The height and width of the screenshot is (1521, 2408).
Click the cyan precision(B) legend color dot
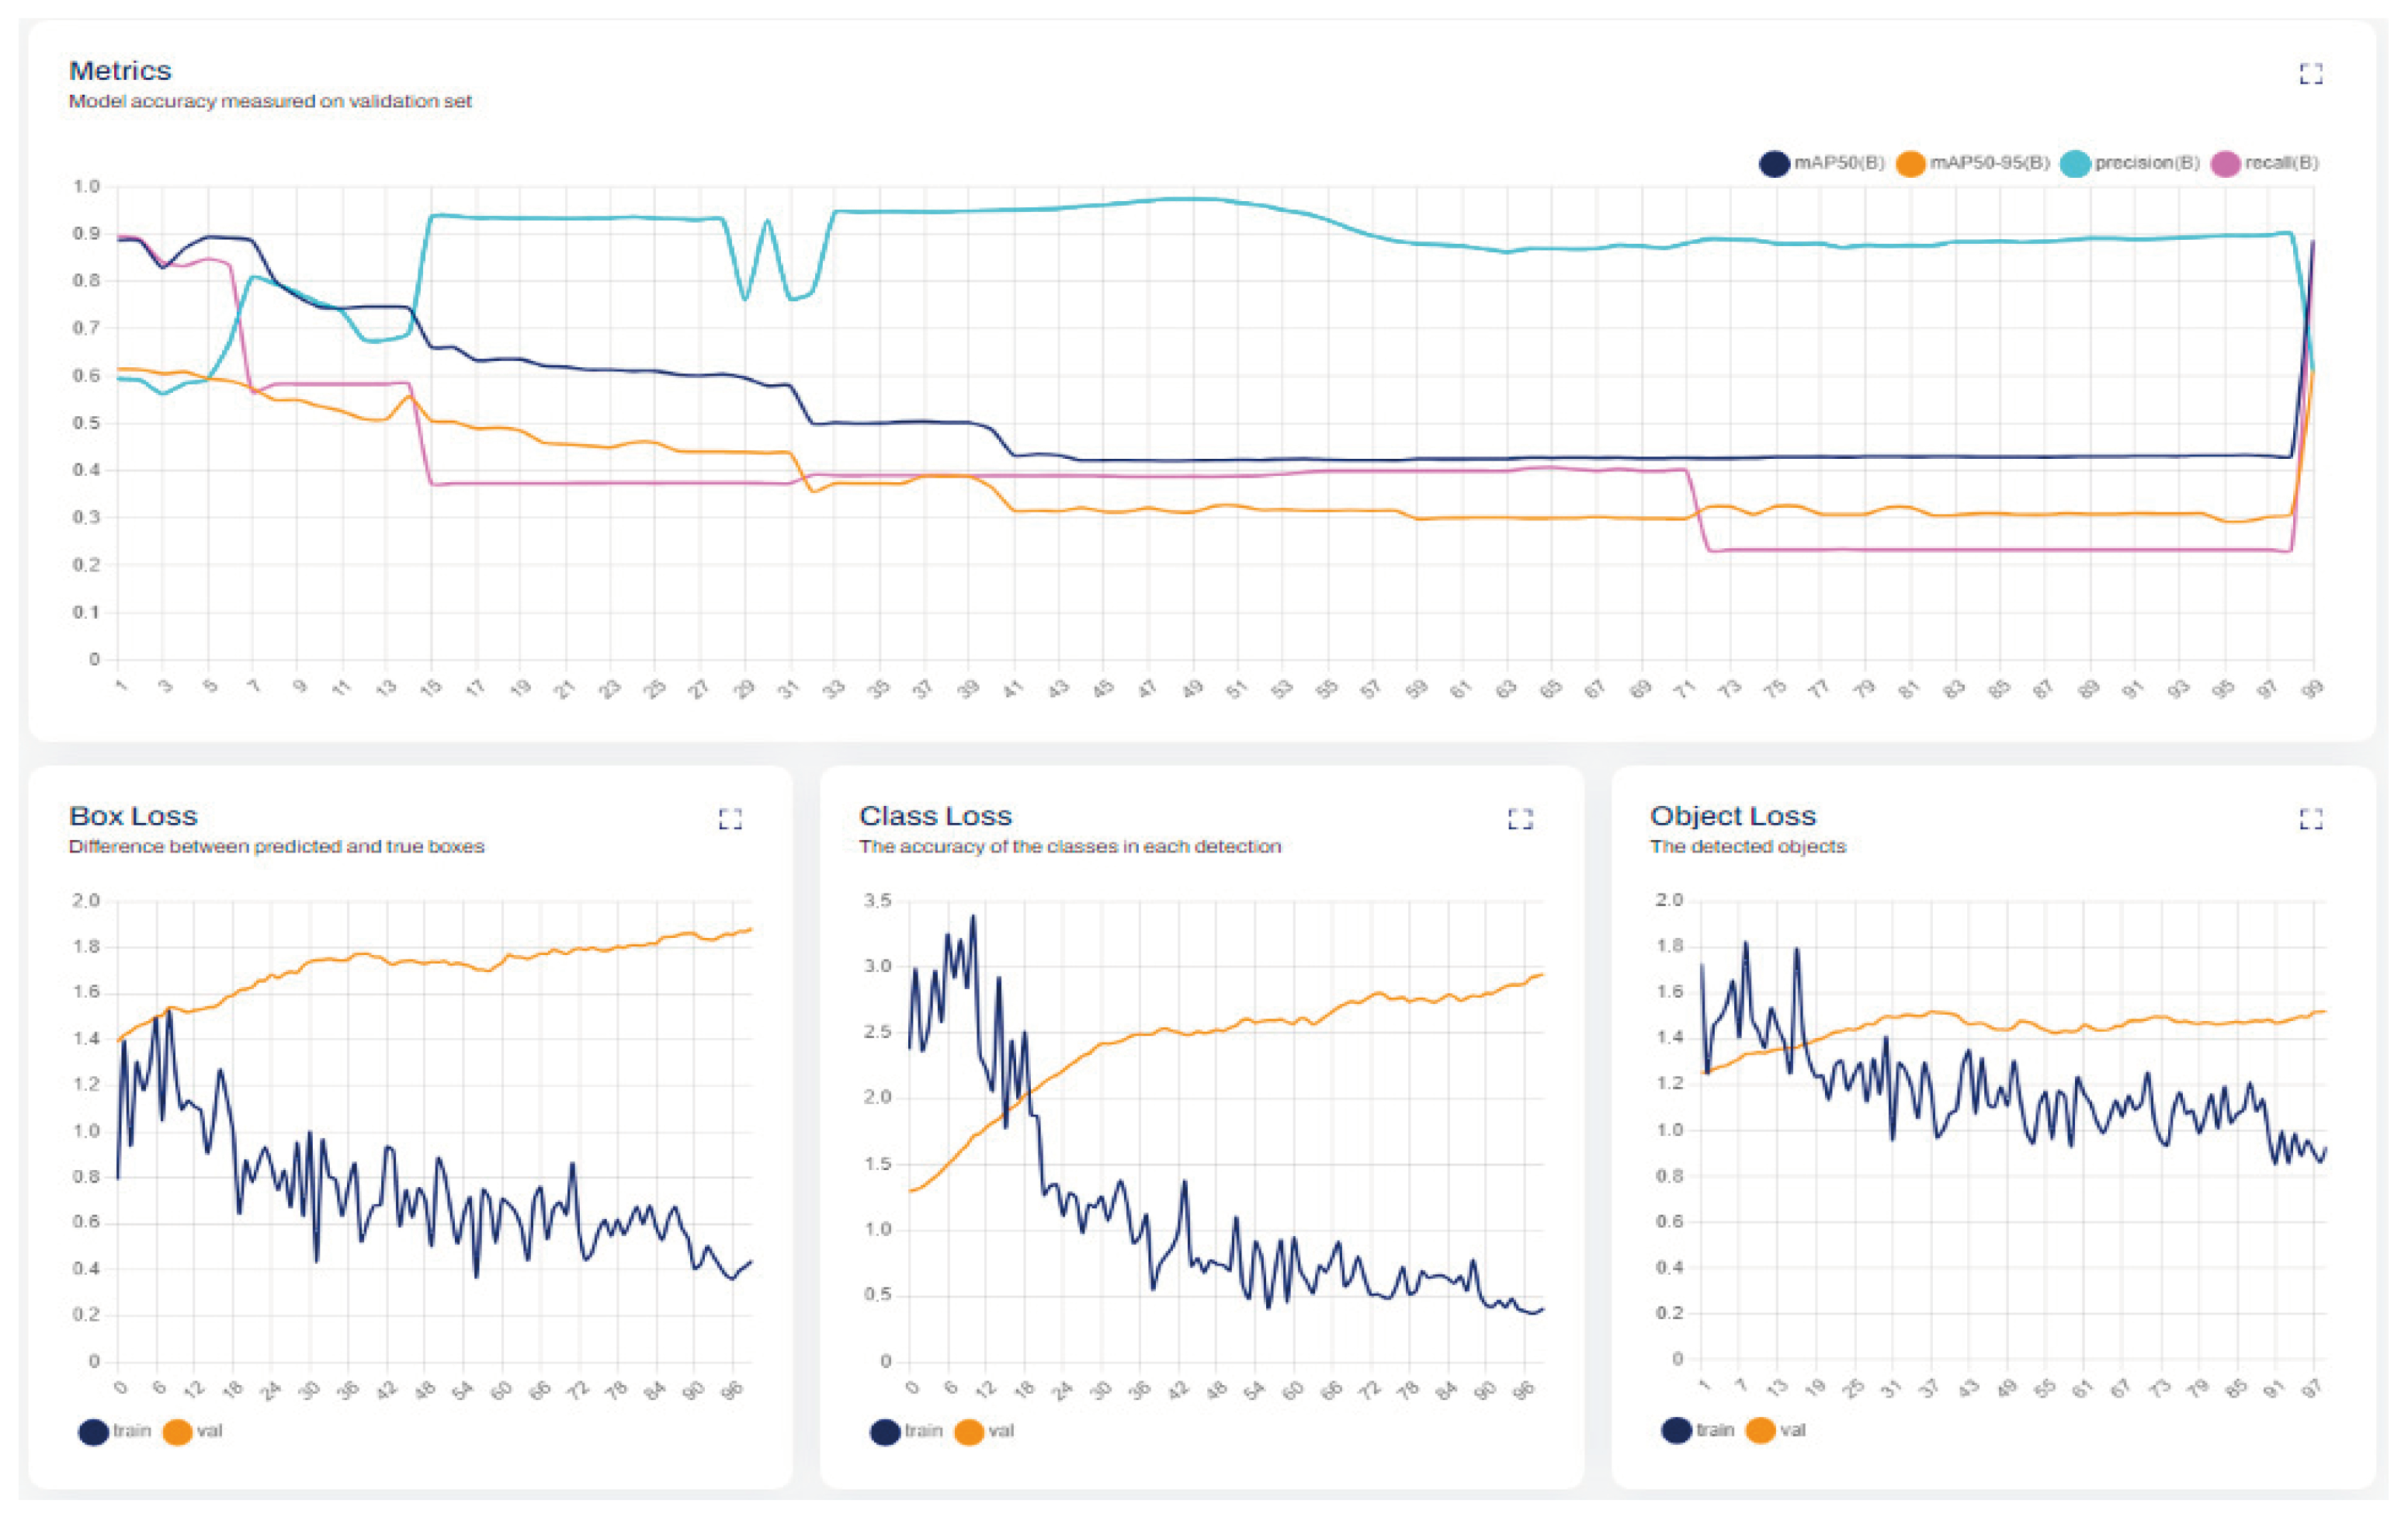click(x=2075, y=164)
